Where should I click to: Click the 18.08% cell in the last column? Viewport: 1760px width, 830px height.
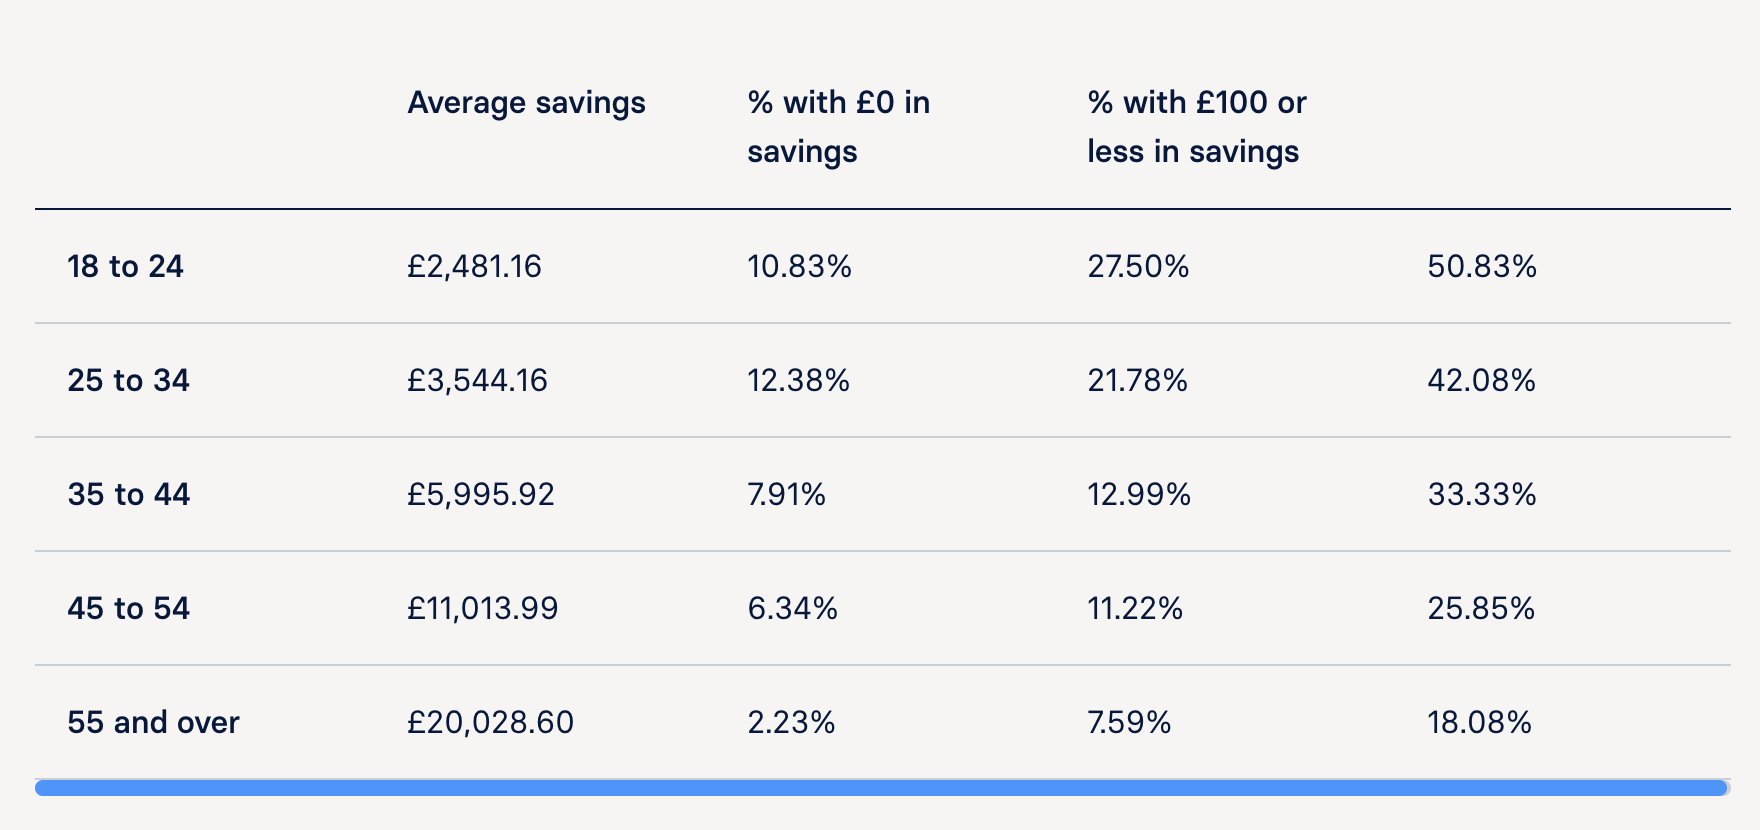point(1479,723)
